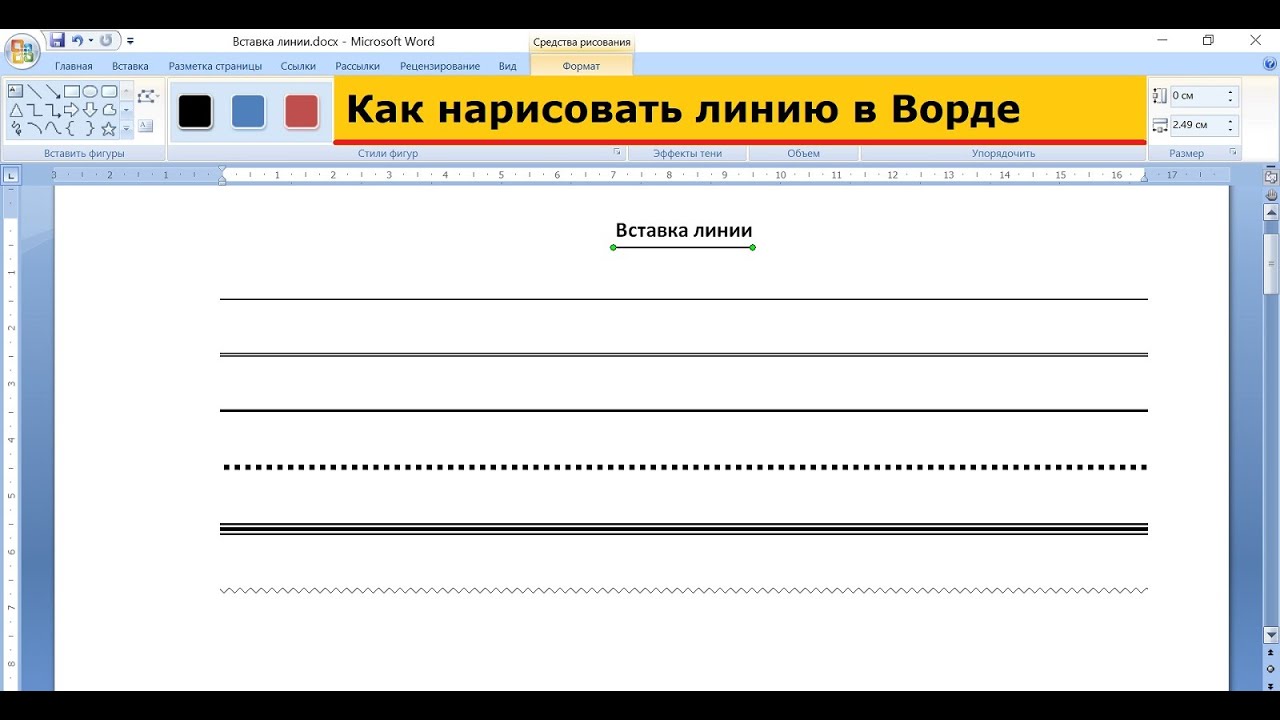This screenshot has height=720, width=1280.
Task: Select the Cloud callout shape
Action: pyautogui.click(x=109, y=110)
